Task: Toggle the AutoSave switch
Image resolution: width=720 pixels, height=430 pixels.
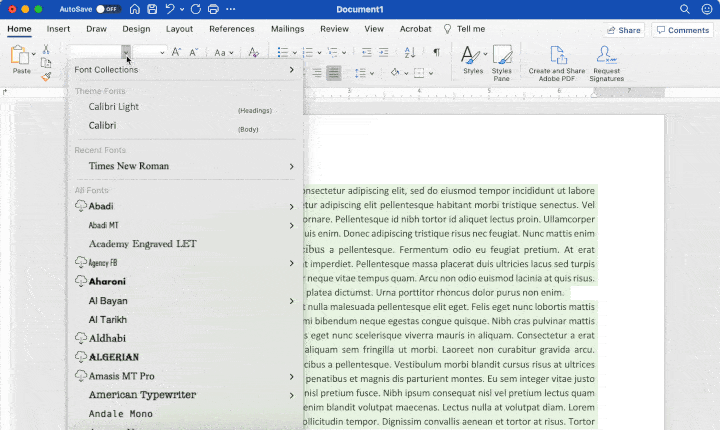Action: 108,9
